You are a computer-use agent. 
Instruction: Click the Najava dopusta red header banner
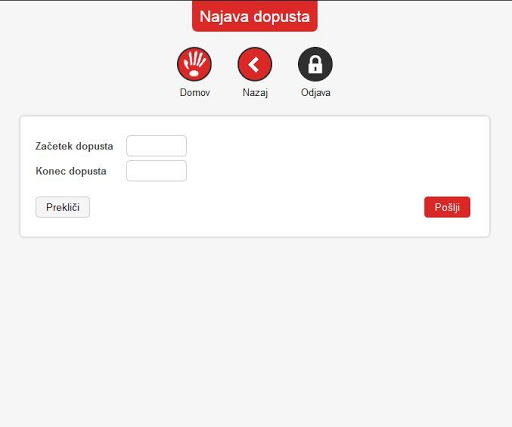pyautogui.click(x=255, y=16)
